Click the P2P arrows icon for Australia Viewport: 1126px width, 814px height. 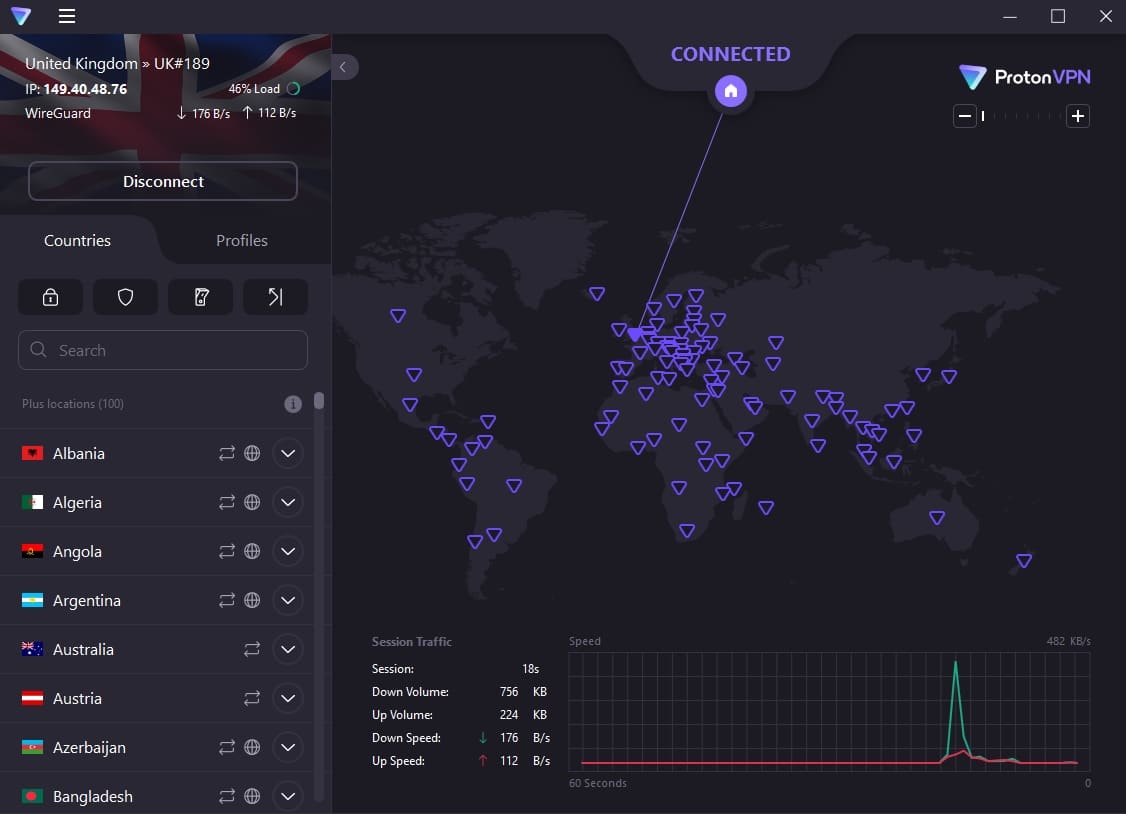point(252,650)
